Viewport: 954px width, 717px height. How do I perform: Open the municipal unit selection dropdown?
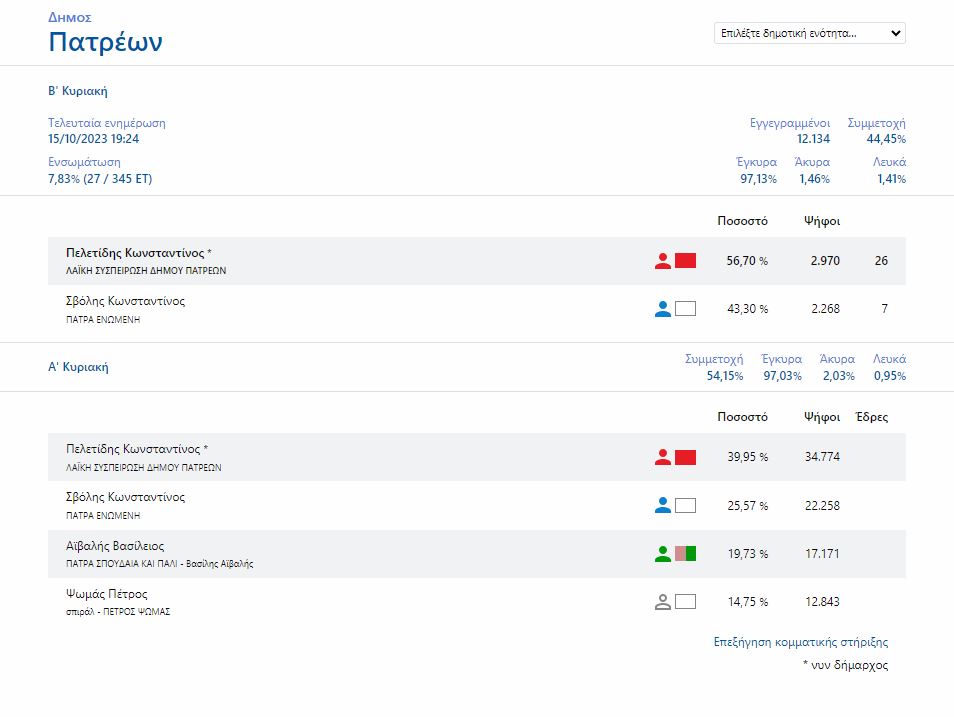(810, 33)
